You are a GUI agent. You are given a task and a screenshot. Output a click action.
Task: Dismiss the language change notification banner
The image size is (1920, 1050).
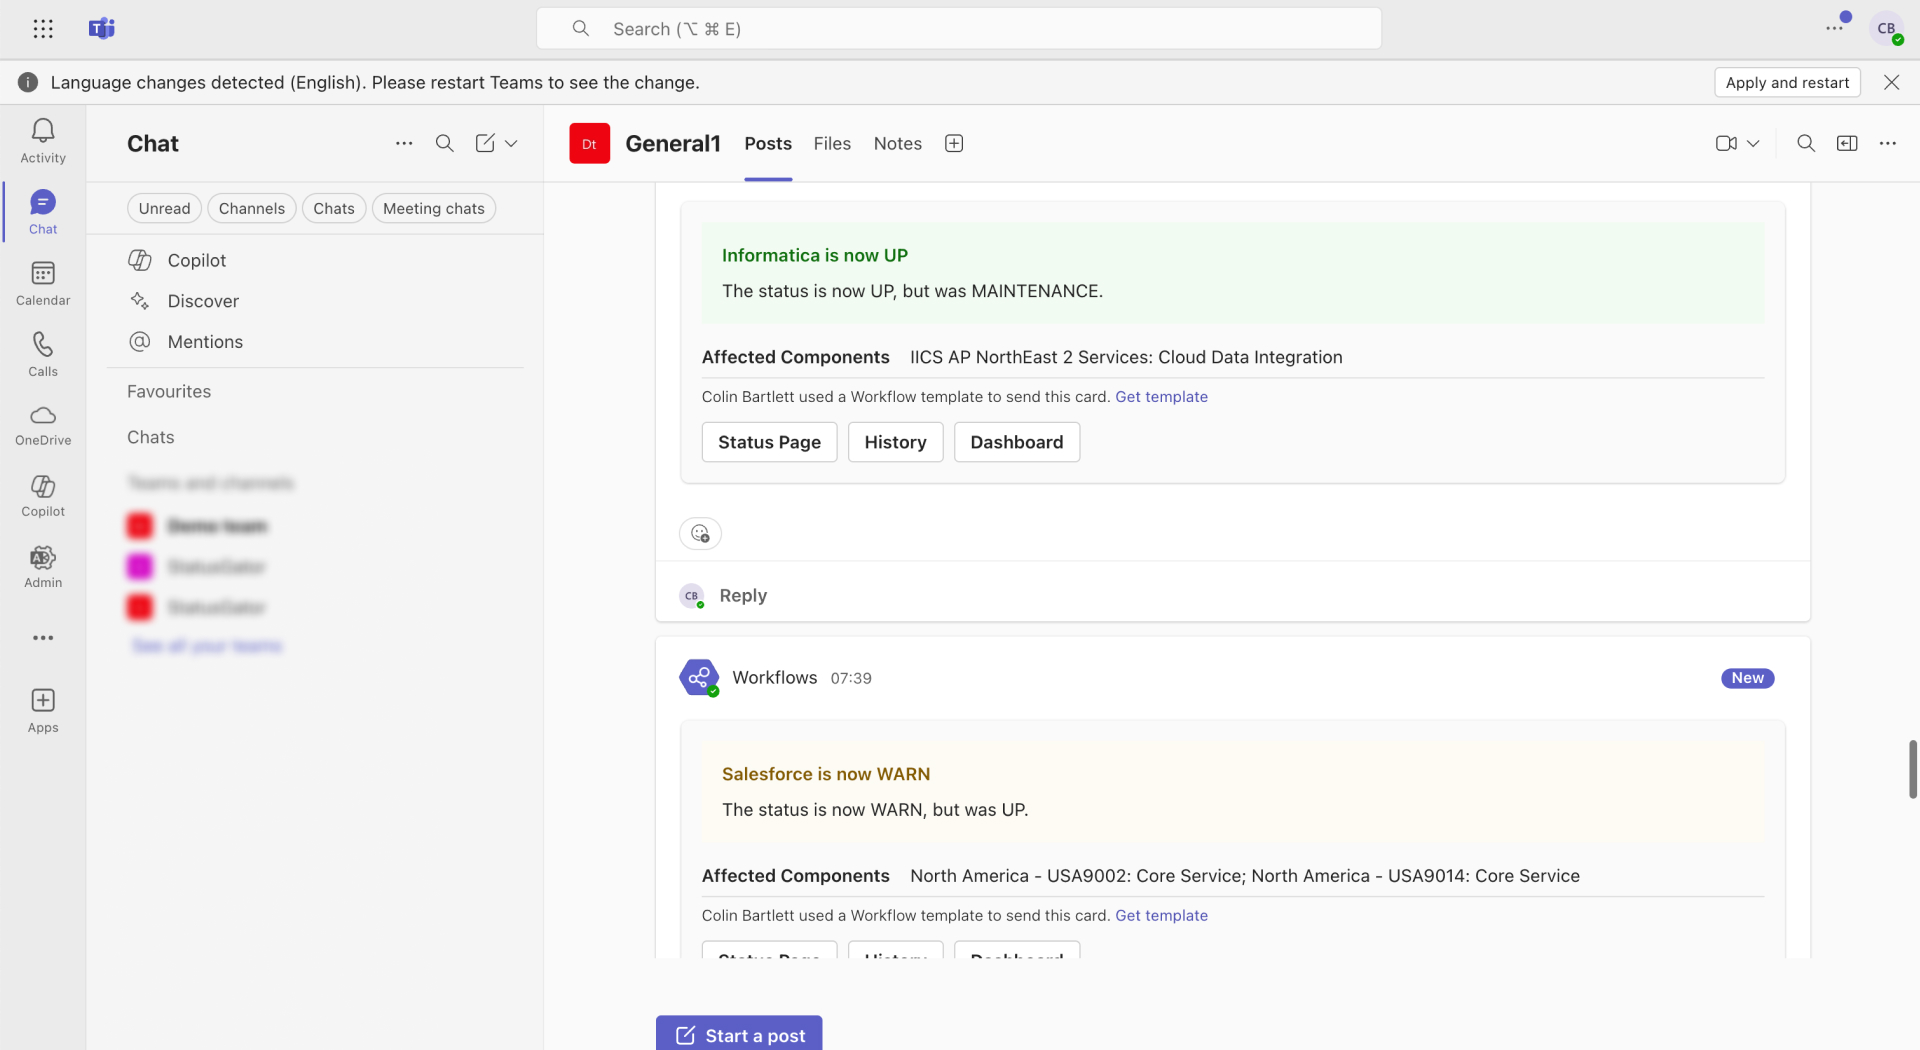point(1891,82)
